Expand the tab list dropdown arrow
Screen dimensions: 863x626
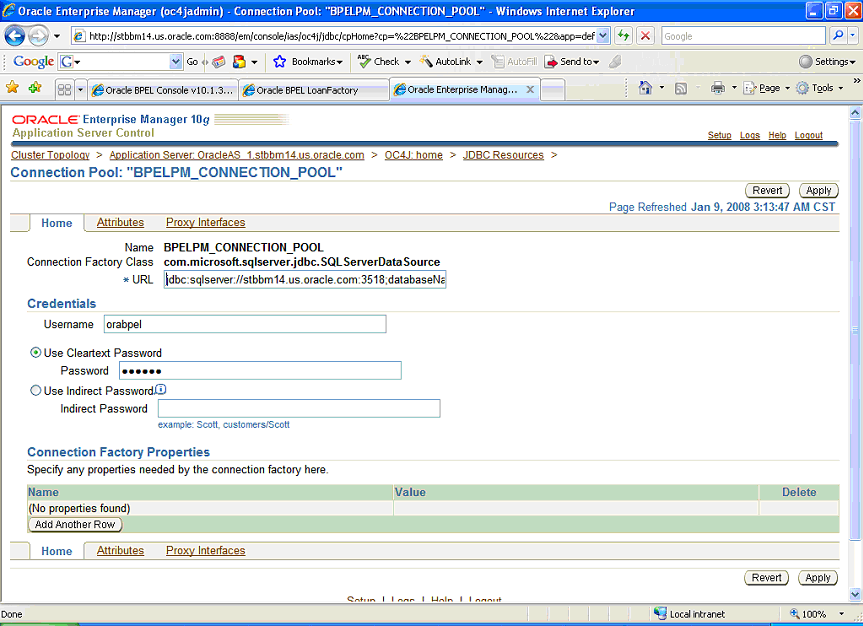click(x=80, y=89)
